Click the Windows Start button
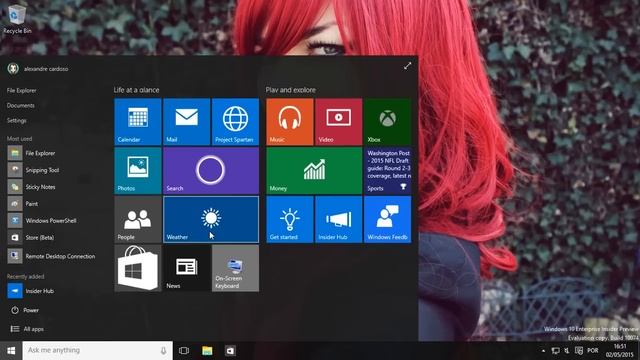Image resolution: width=640 pixels, height=360 pixels. pyautogui.click(x=11, y=351)
